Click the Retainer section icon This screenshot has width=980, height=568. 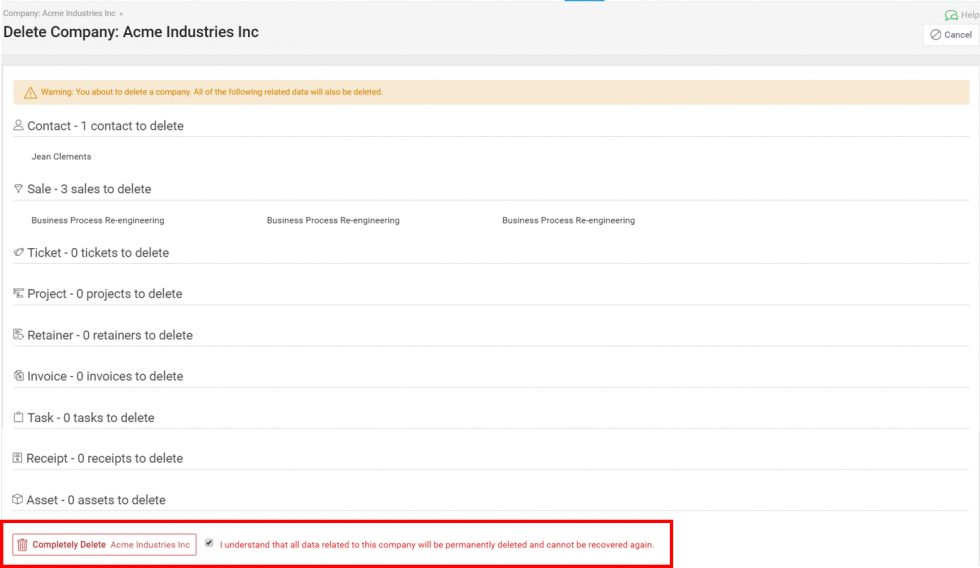coord(18,335)
